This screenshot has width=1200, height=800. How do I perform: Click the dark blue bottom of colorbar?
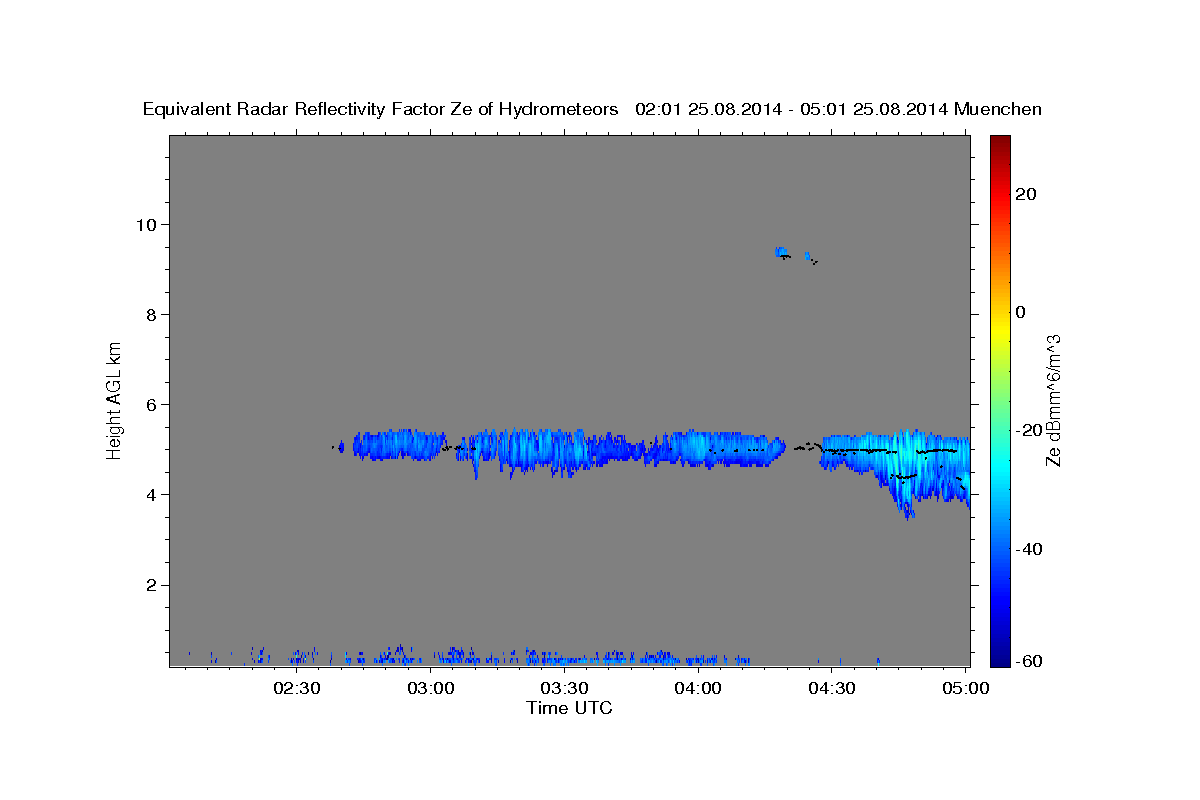tap(999, 658)
